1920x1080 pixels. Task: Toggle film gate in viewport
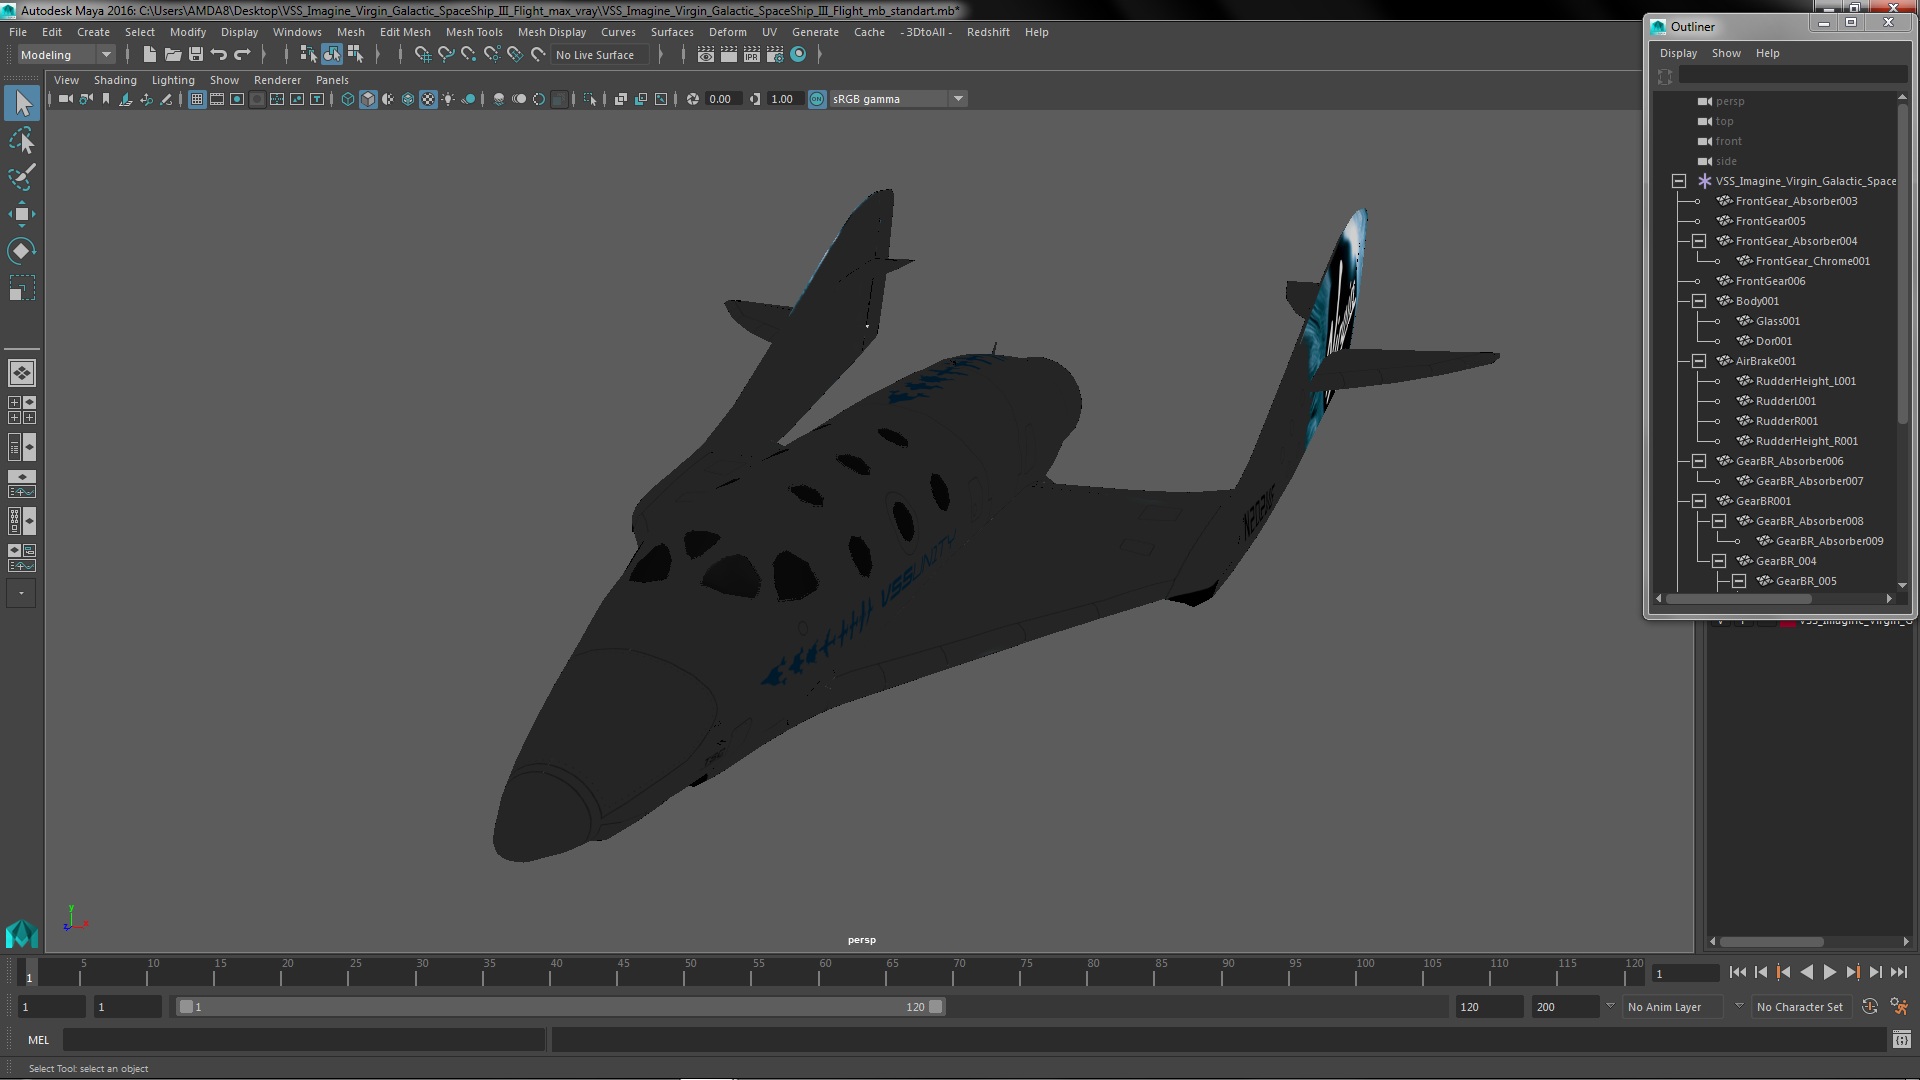pos(217,99)
